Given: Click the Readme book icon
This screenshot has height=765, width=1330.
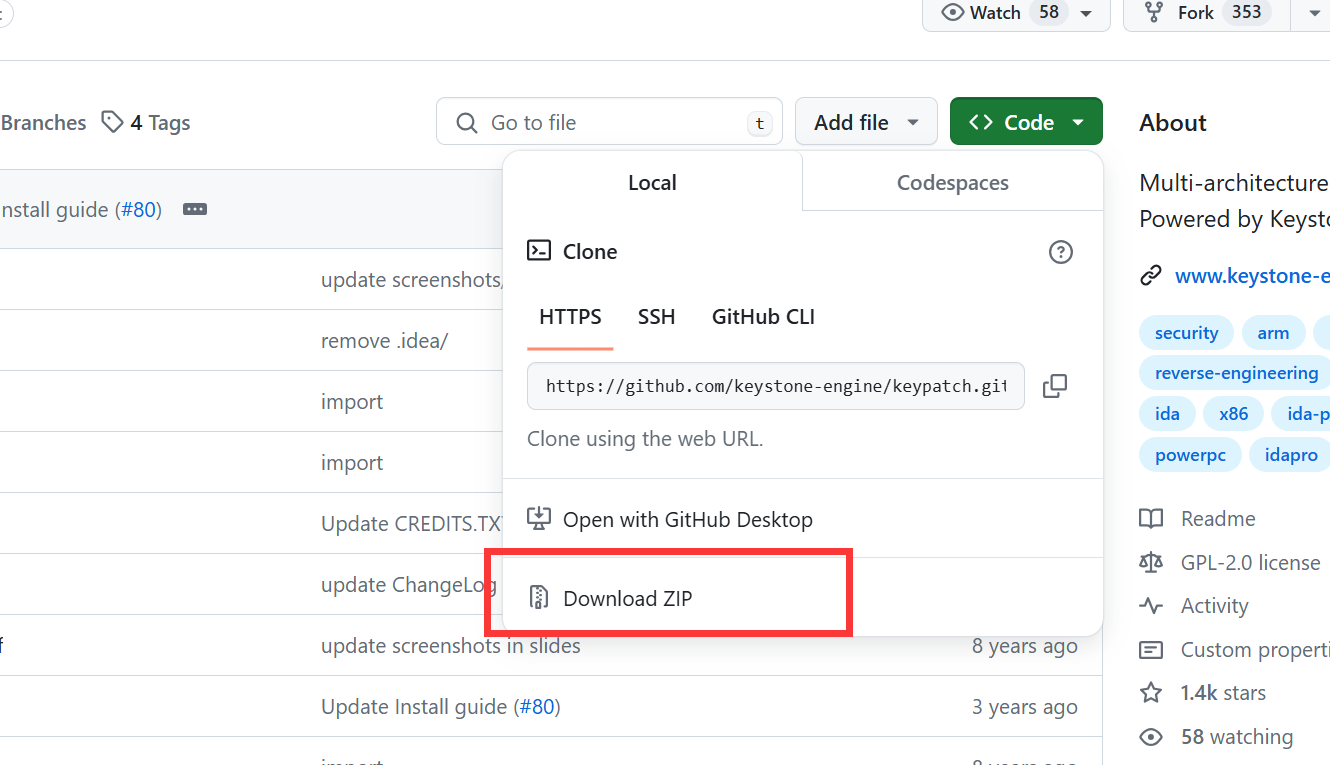Looking at the screenshot, I should point(1151,518).
